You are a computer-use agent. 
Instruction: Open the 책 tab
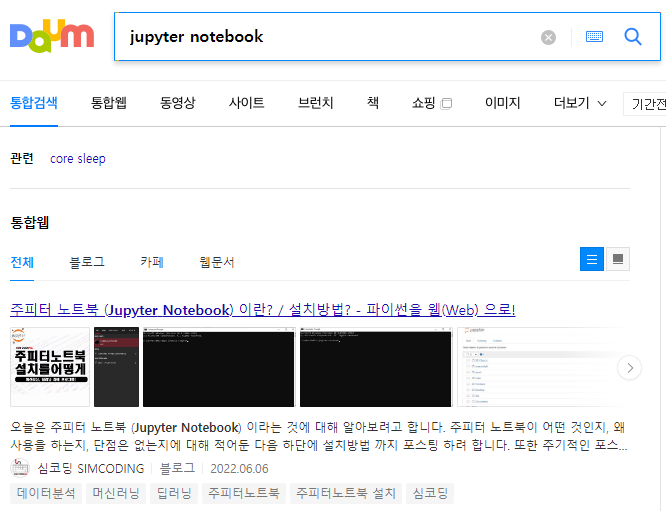tap(373, 103)
